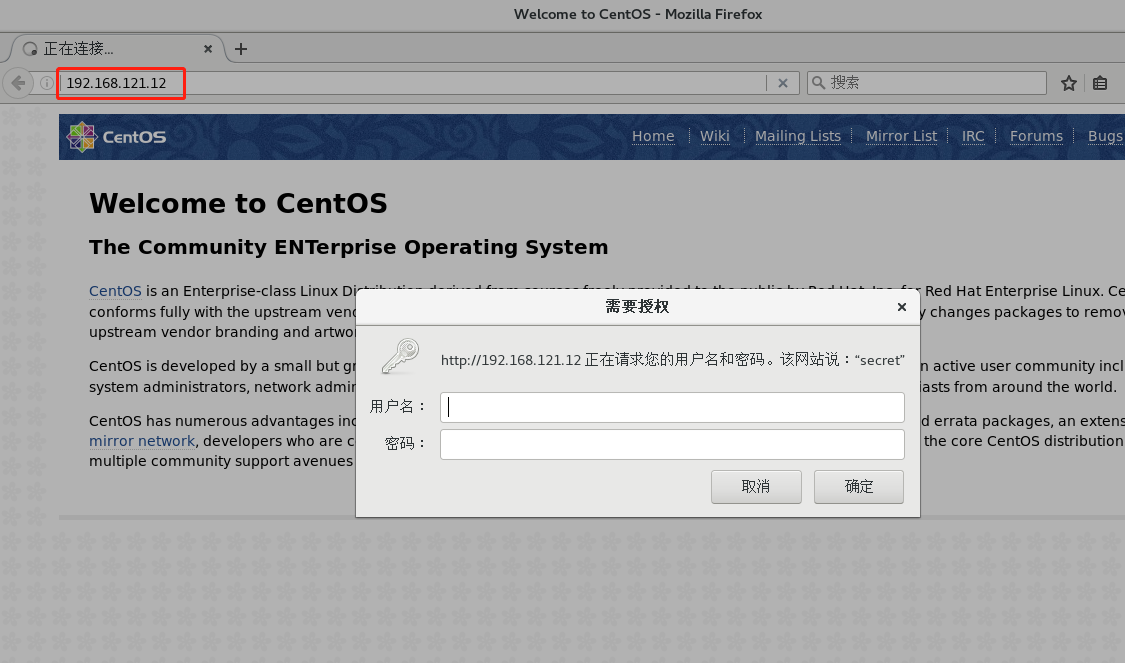
Task: Click the dialog message mentioning "secret"
Action: pyautogui.click(x=672, y=360)
